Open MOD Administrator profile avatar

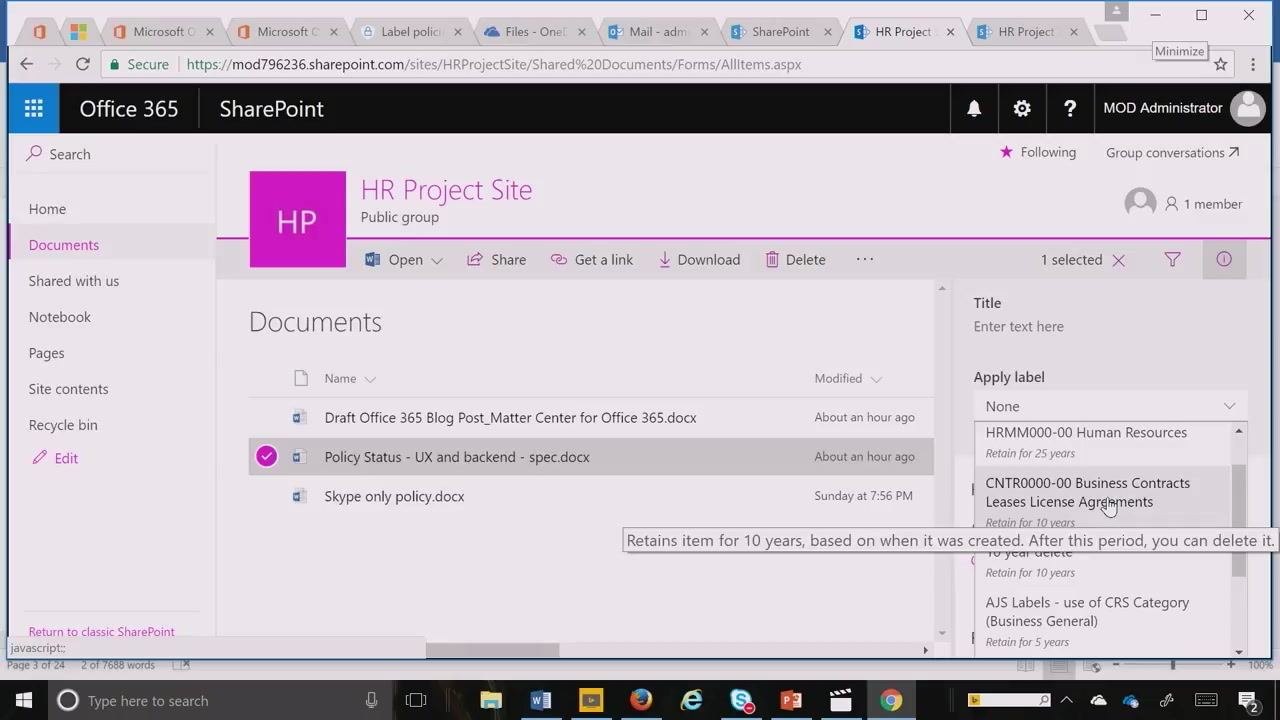click(x=1248, y=108)
